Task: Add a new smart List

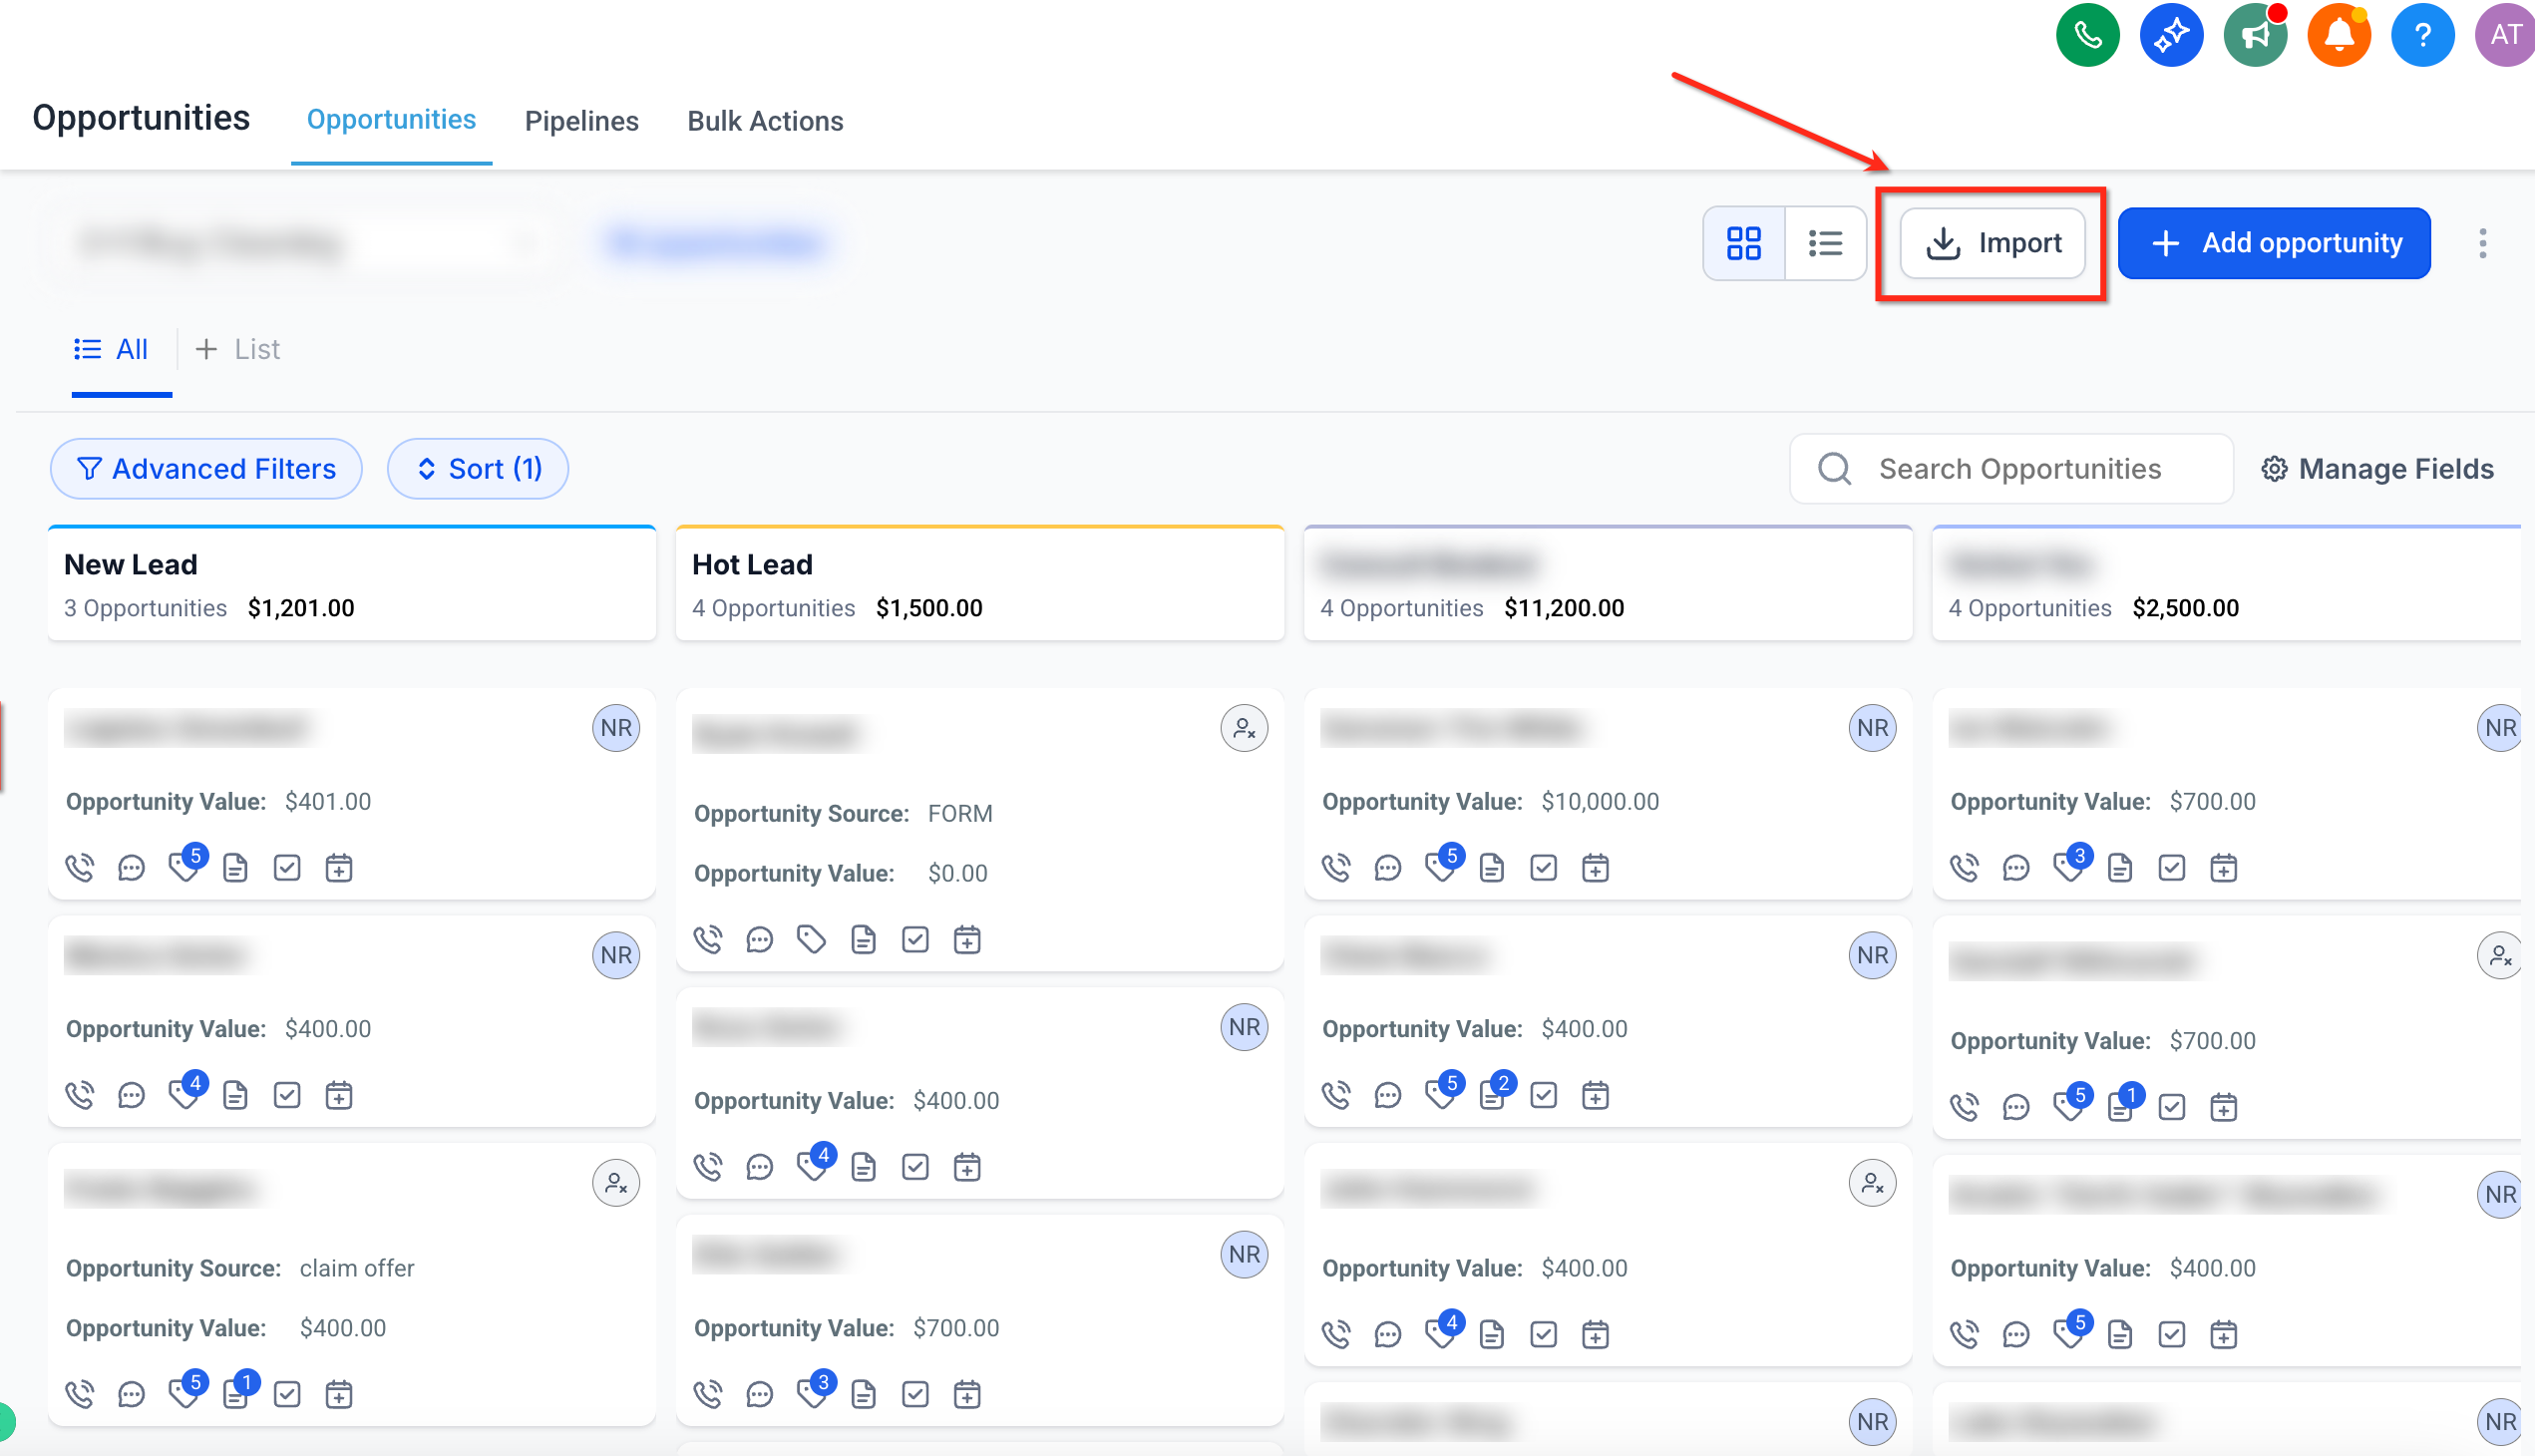Action: point(238,349)
